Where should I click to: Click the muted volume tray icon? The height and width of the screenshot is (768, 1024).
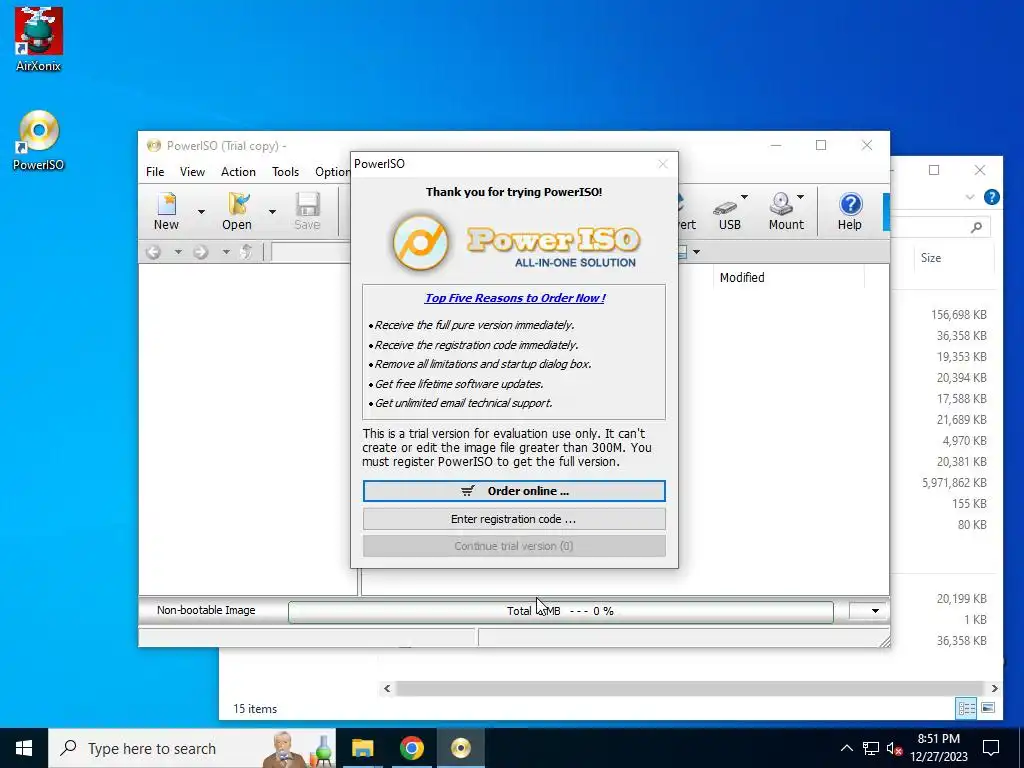894,748
